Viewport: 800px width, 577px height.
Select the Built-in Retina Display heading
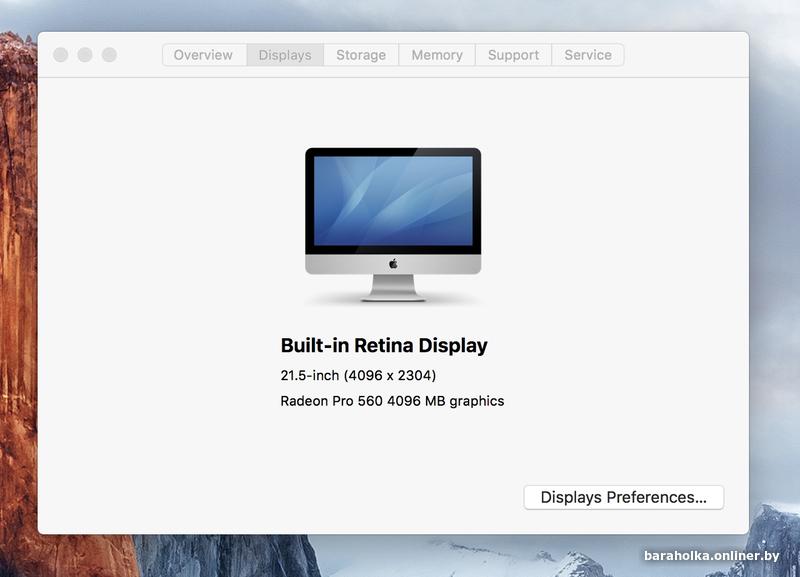[x=384, y=346]
